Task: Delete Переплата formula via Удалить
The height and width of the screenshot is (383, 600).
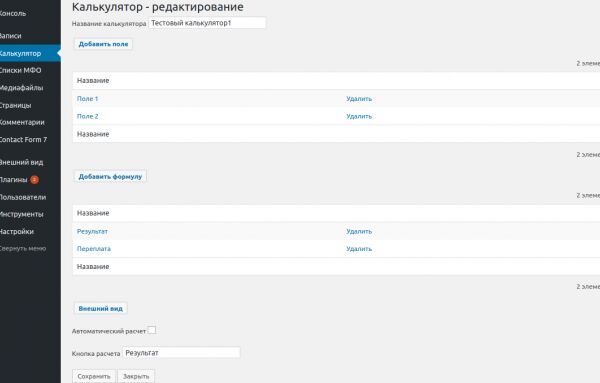Action: click(359, 249)
